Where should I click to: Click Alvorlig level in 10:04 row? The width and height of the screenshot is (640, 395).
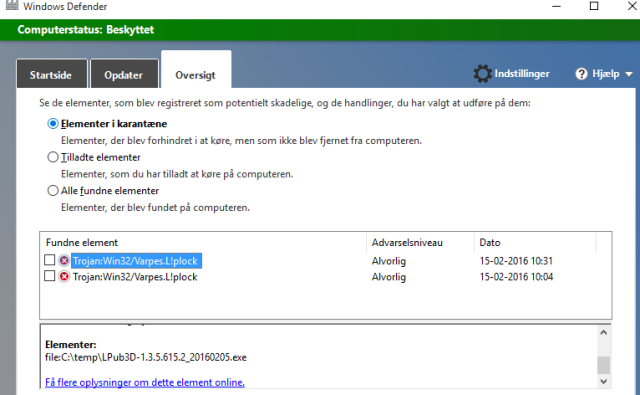pos(389,277)
